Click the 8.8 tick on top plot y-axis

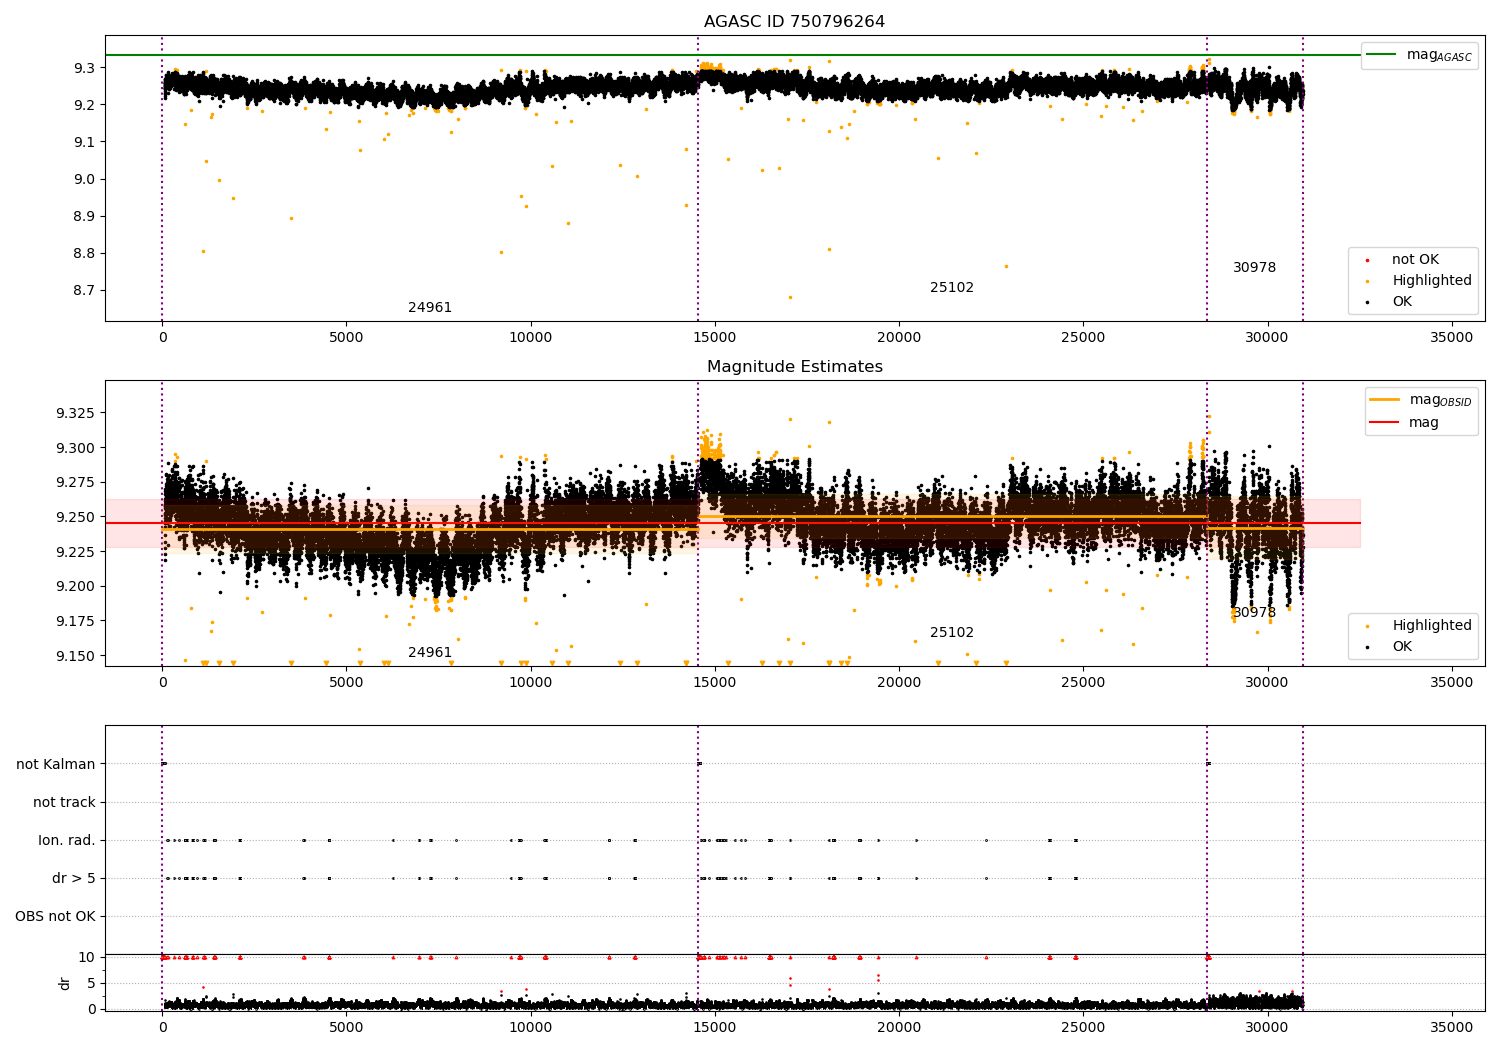tap(84, 254)
